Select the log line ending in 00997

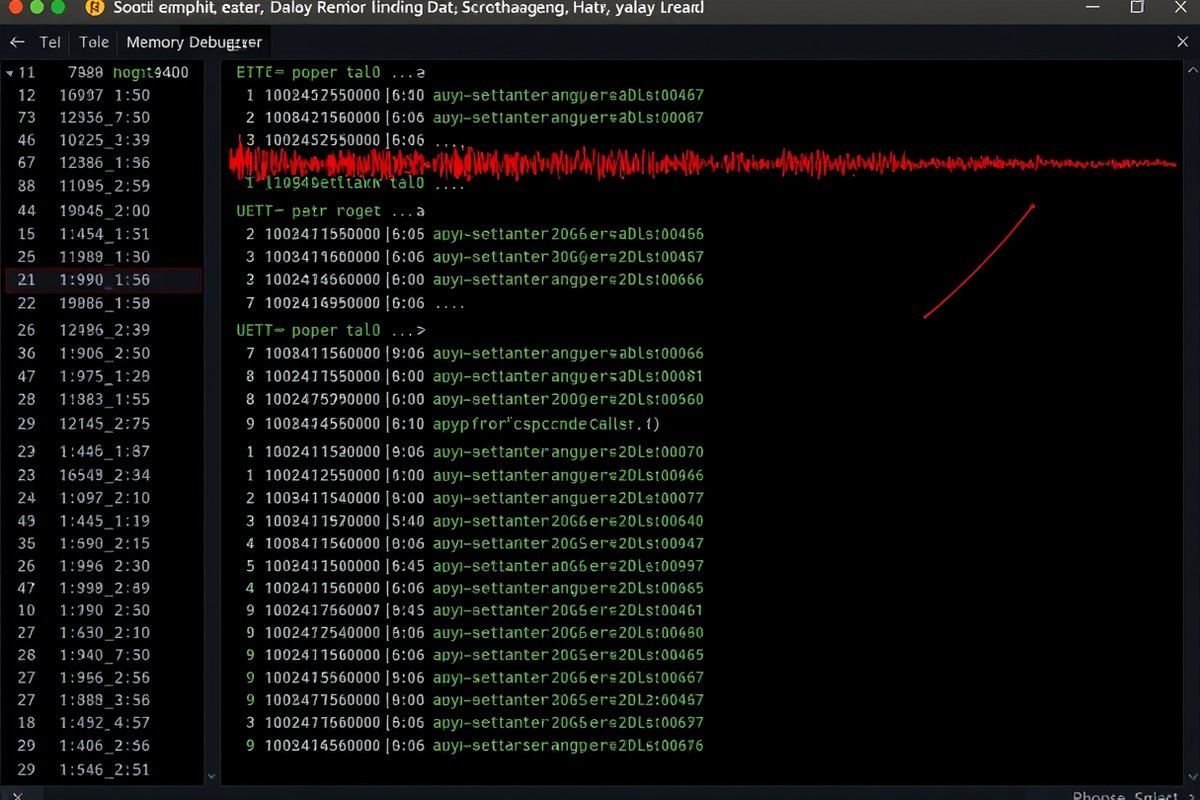[474, 566]
